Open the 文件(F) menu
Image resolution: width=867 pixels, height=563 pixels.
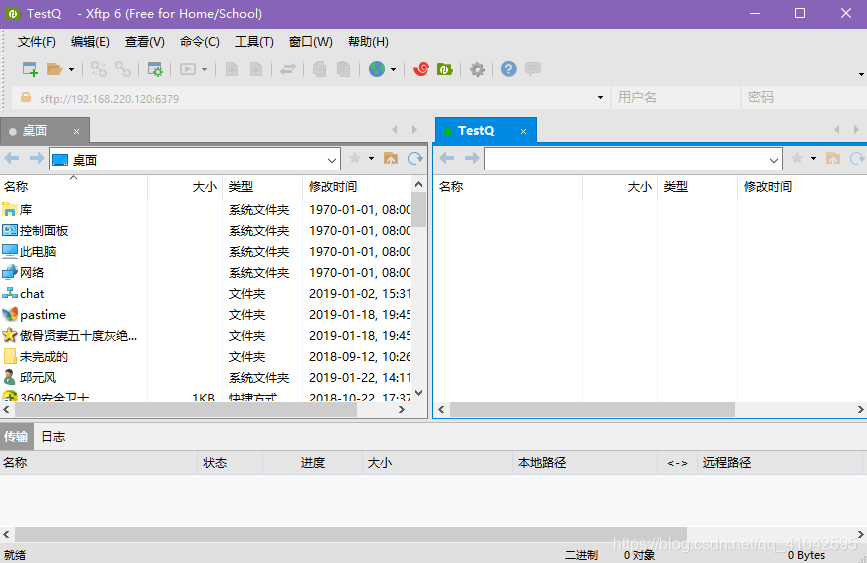click(36, 42)
